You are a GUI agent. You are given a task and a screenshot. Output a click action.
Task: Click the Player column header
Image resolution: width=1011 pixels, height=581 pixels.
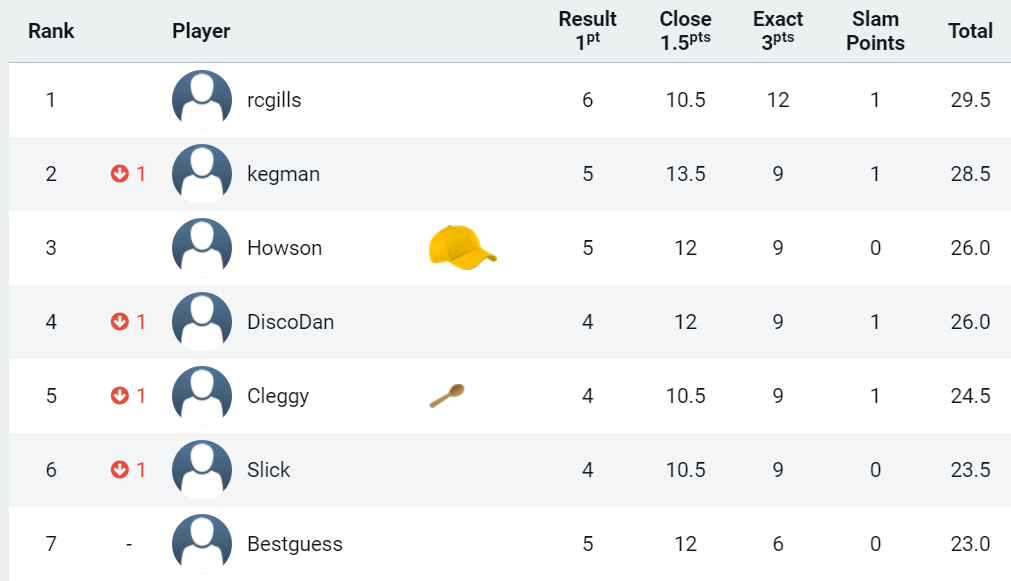(201, 31)
